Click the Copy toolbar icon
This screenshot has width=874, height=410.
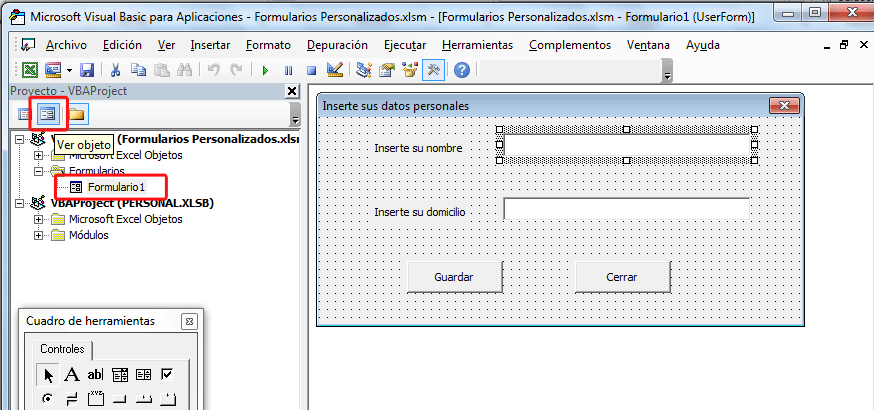138,70
